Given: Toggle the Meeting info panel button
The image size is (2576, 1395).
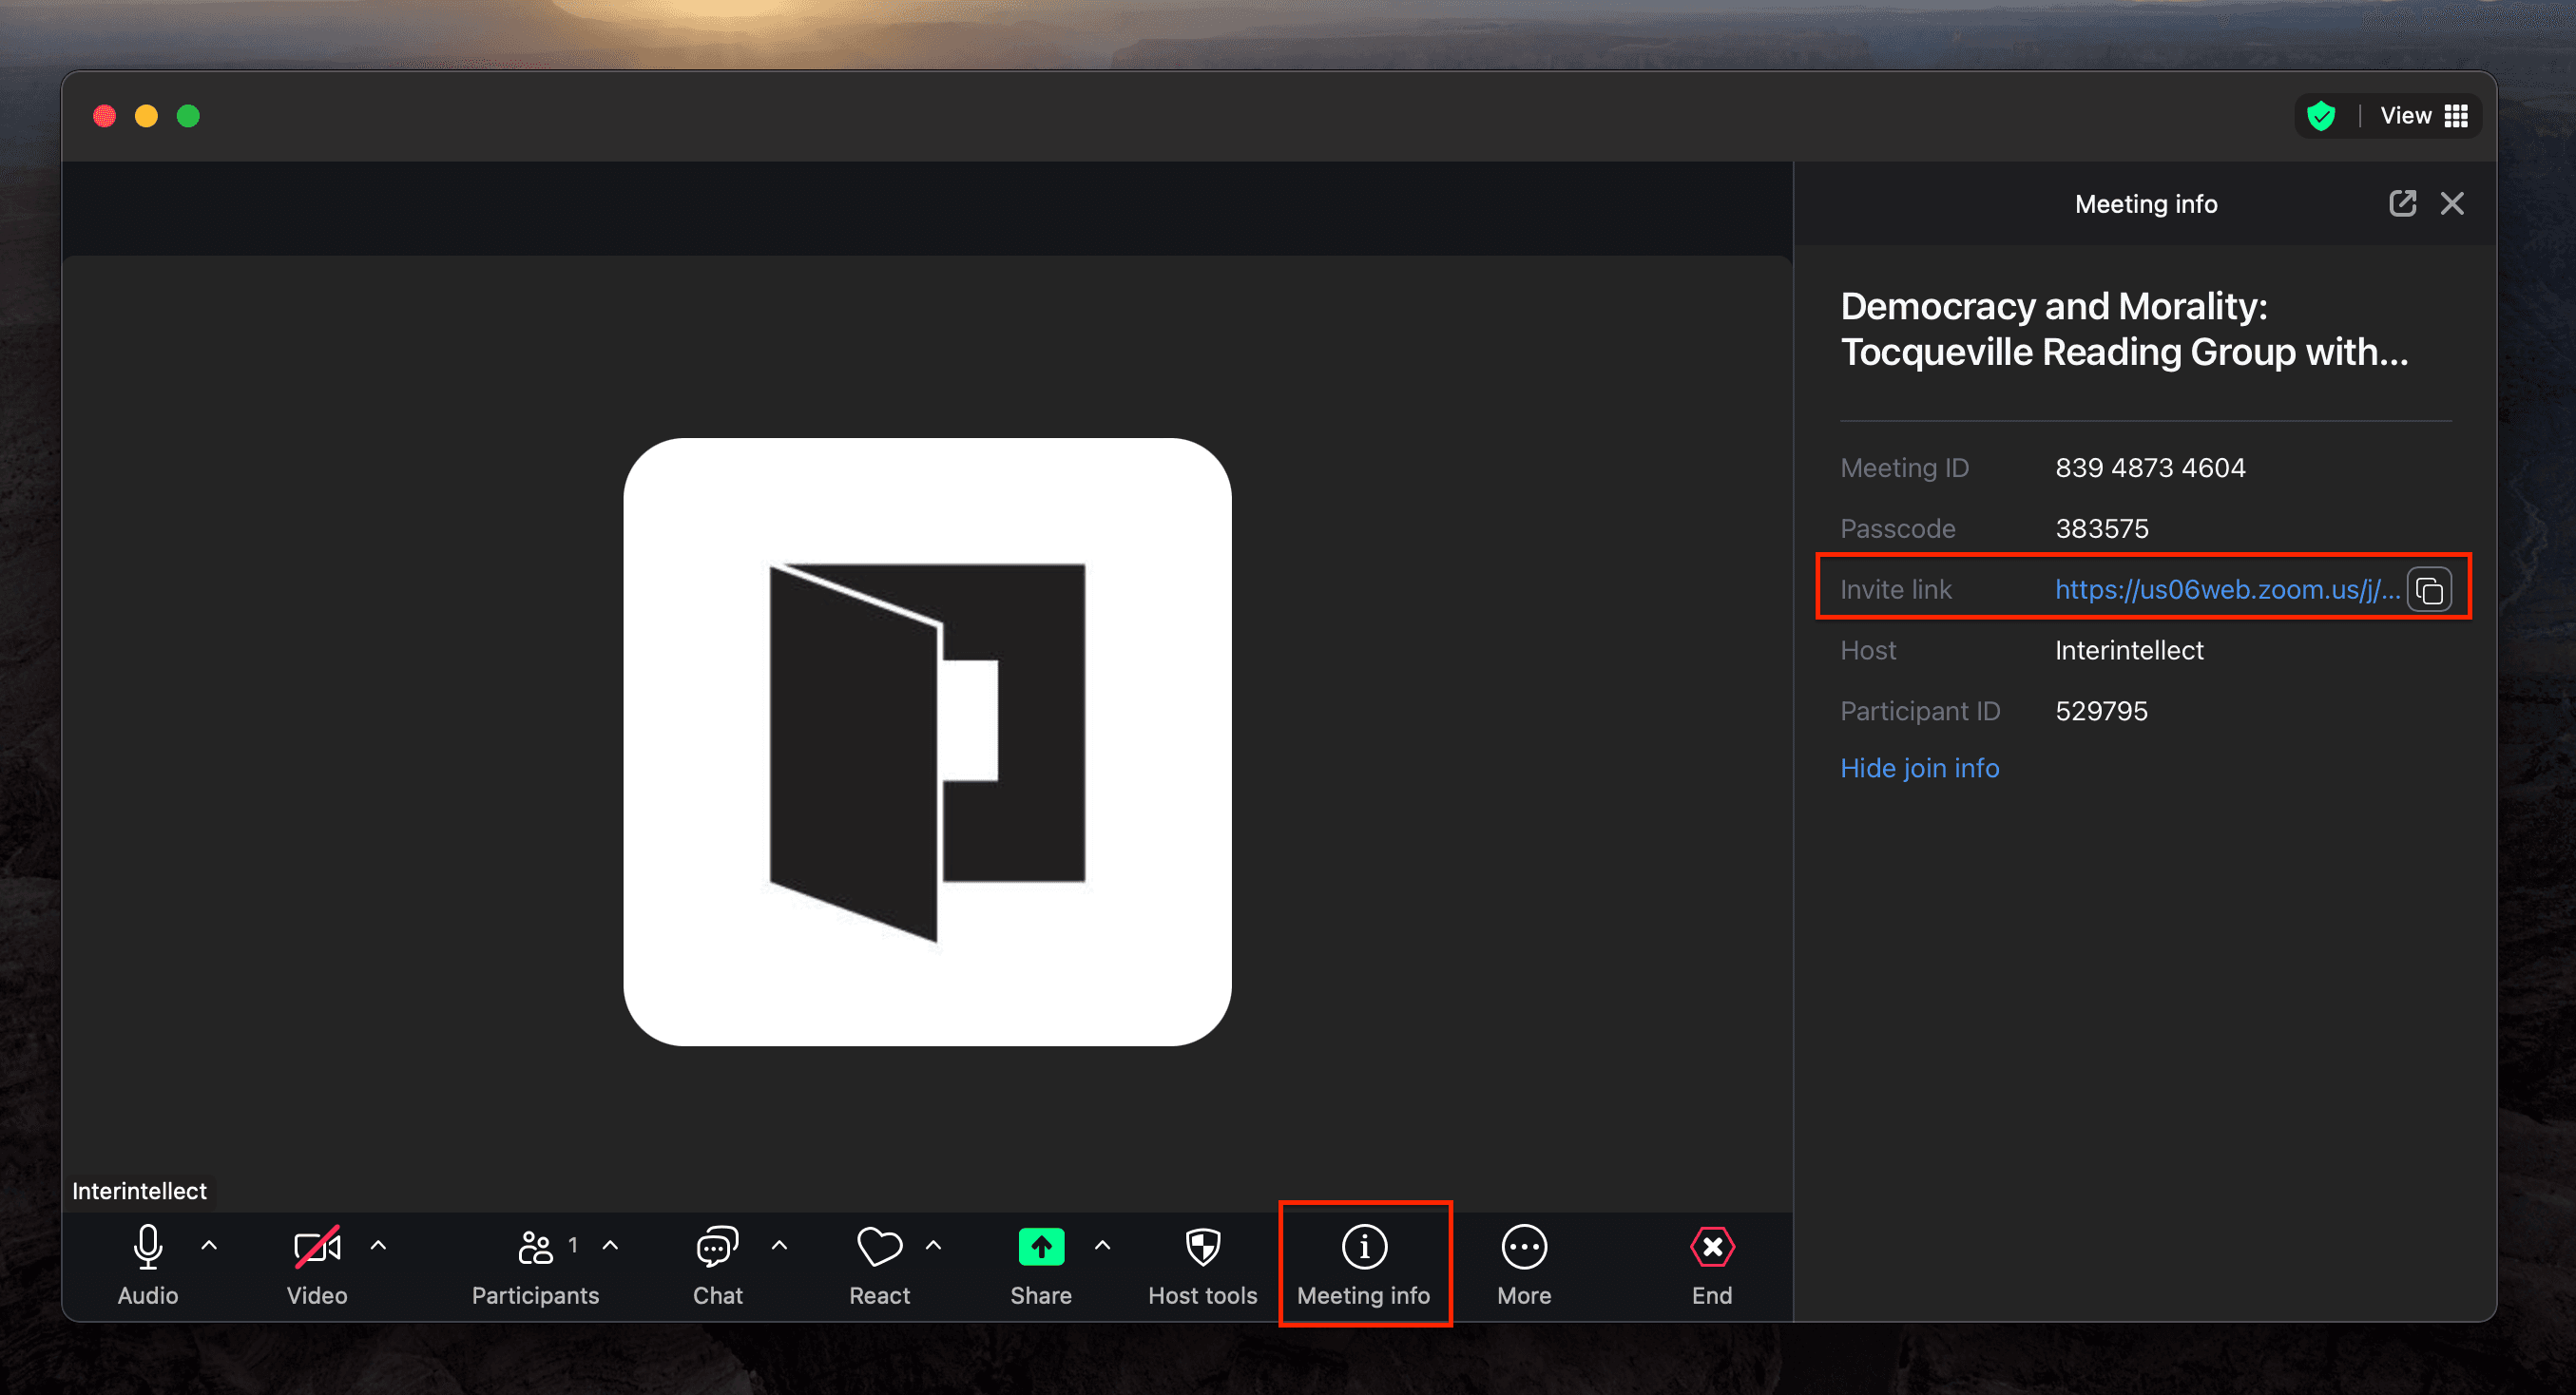Looking at the screenshot, I should (x=1364, y=1264).
